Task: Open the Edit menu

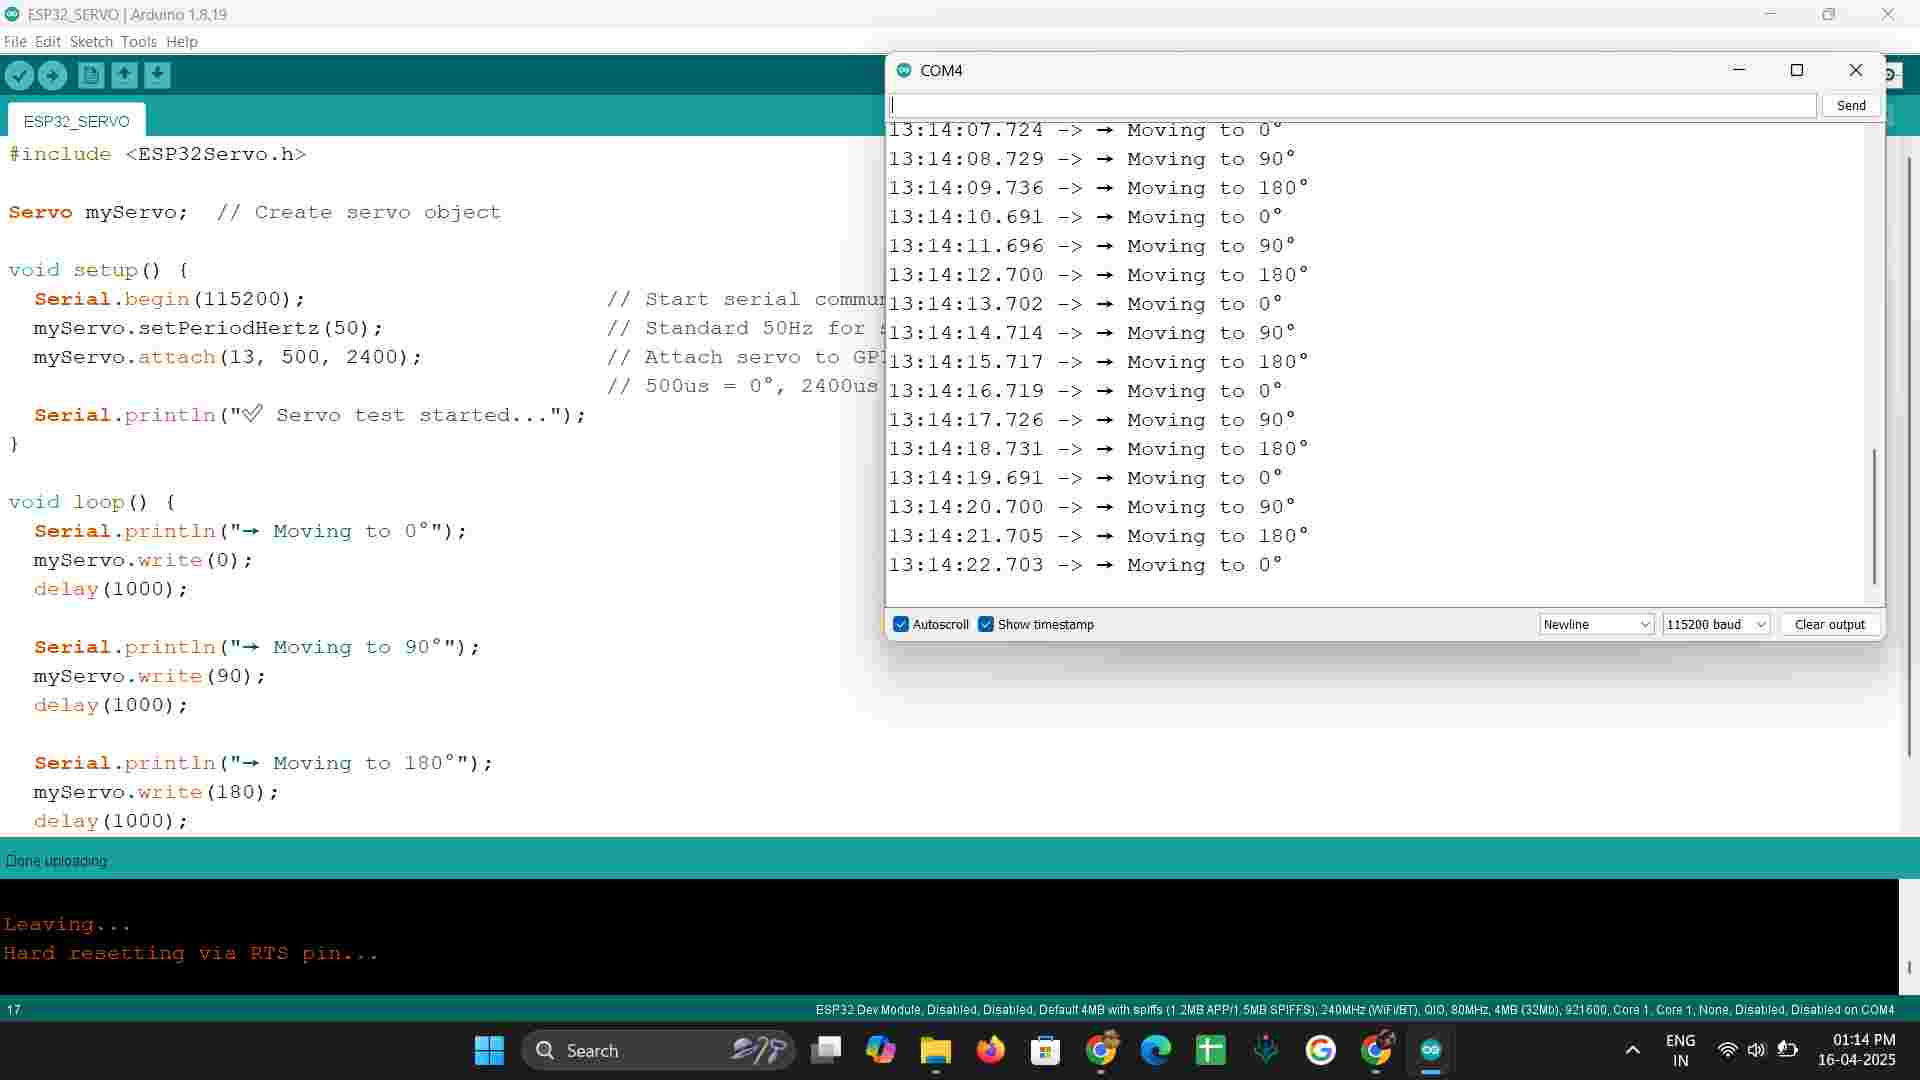Action: (x=47, y=42)
